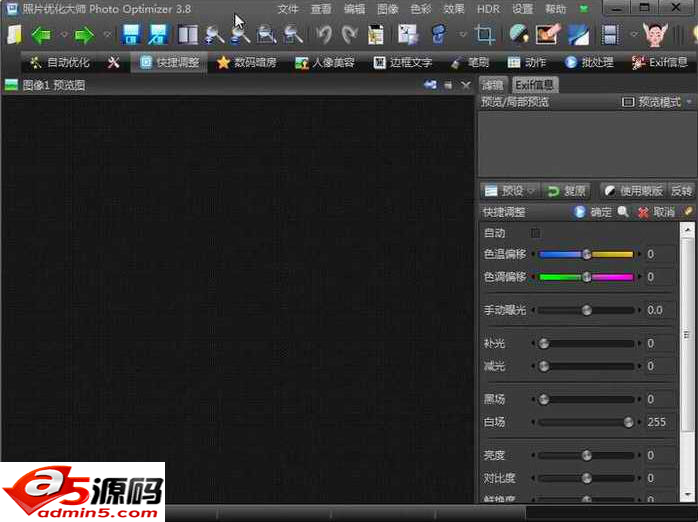Click the first magnifier zoom icon
698x522 pixels.
pyautogui.click(x=214, y=35)
